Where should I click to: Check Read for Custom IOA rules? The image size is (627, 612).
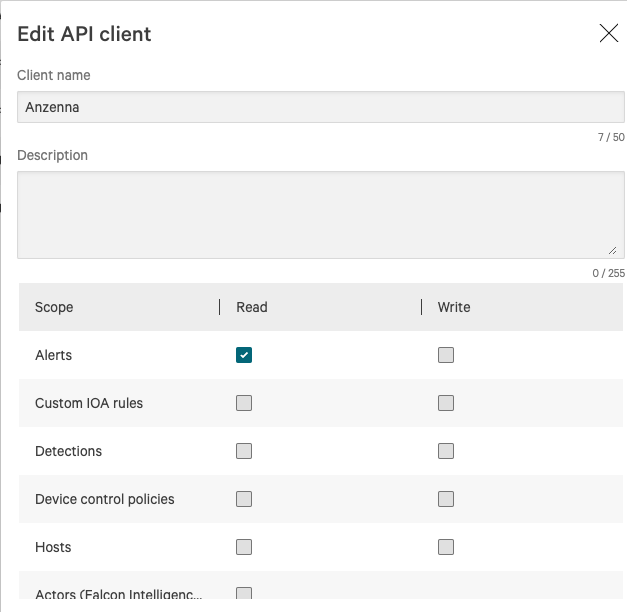tap(244, 403)
